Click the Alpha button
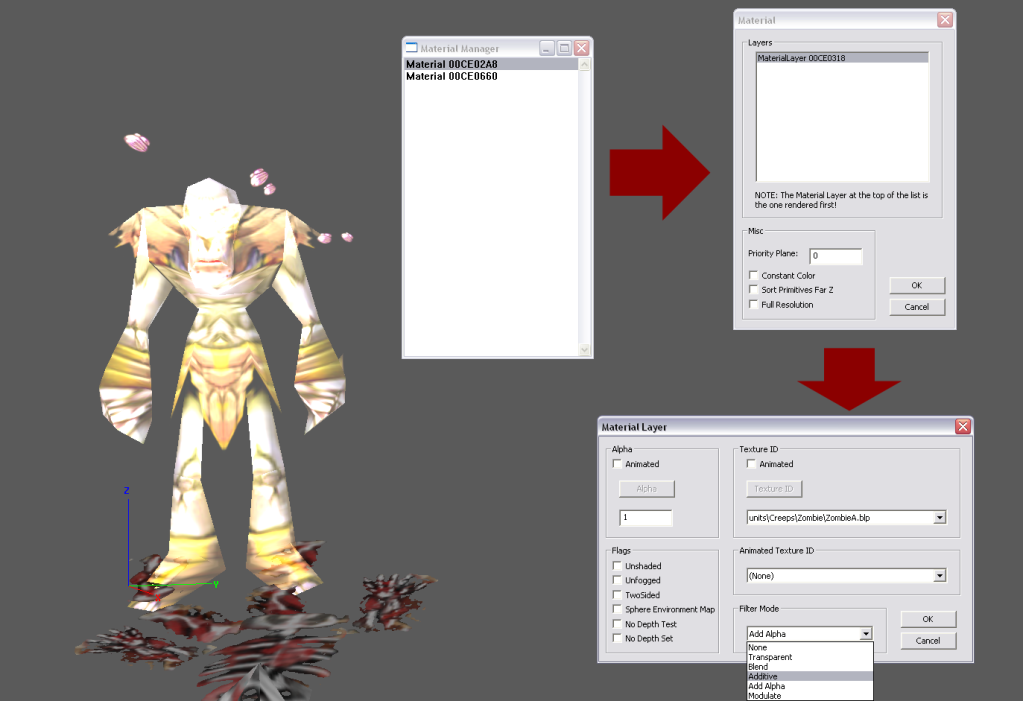Image resolution: width=1023 pixels, height=701 pixels. pyautogui.click(x=647, y=488)
